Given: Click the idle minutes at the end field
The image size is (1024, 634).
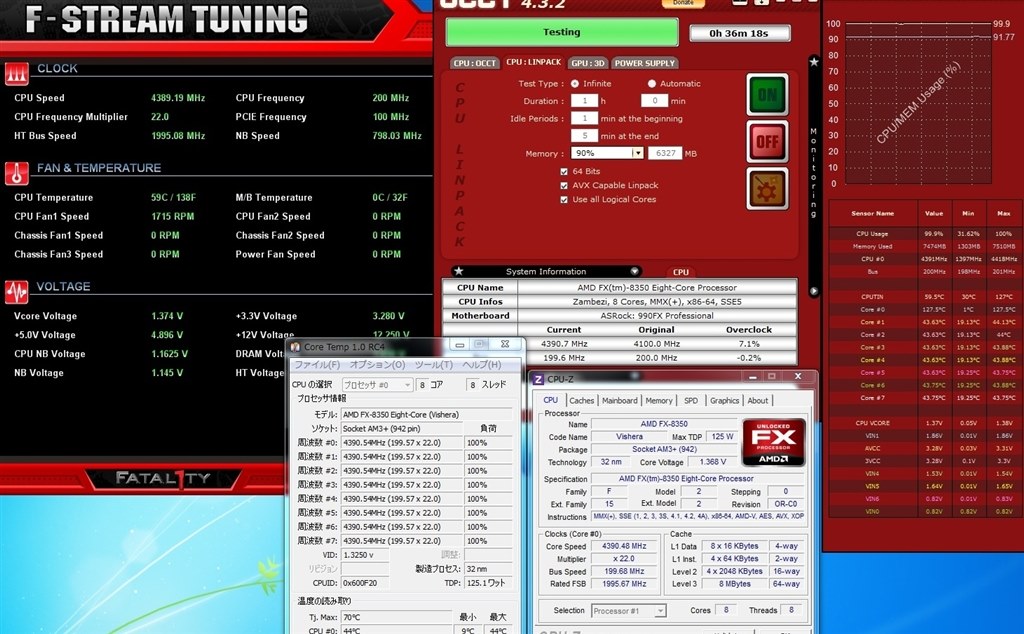Looking at the screenshot, I should click(584, 136).
